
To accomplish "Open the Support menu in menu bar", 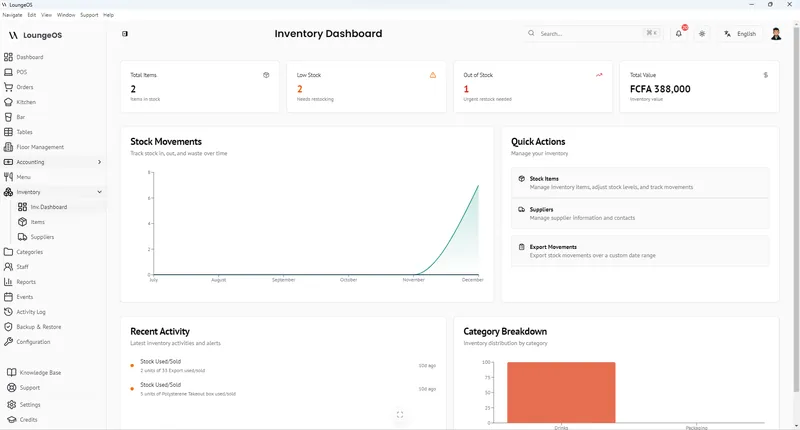I will click(89, 15).
